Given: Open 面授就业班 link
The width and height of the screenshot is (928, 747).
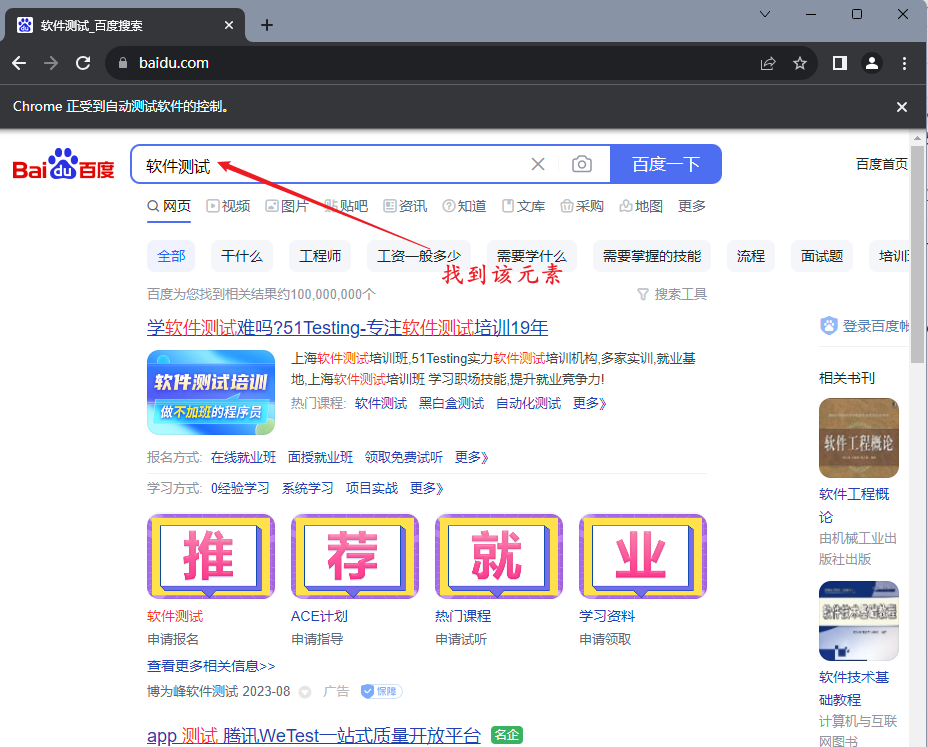Looking at the screenshot, I should coord(320,458).
